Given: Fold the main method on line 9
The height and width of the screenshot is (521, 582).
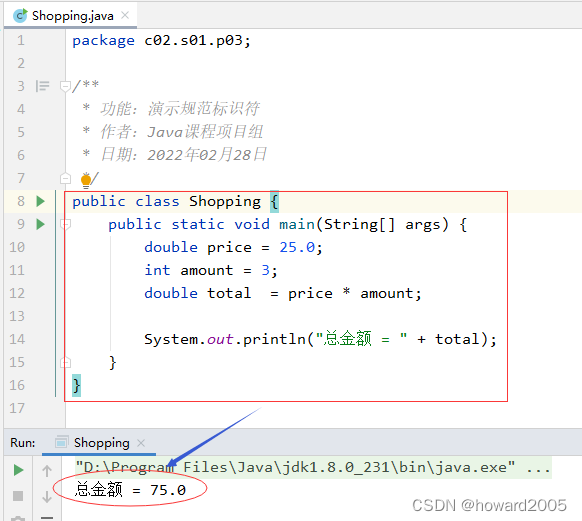Looking at the screenshot, I should (65, 224).
